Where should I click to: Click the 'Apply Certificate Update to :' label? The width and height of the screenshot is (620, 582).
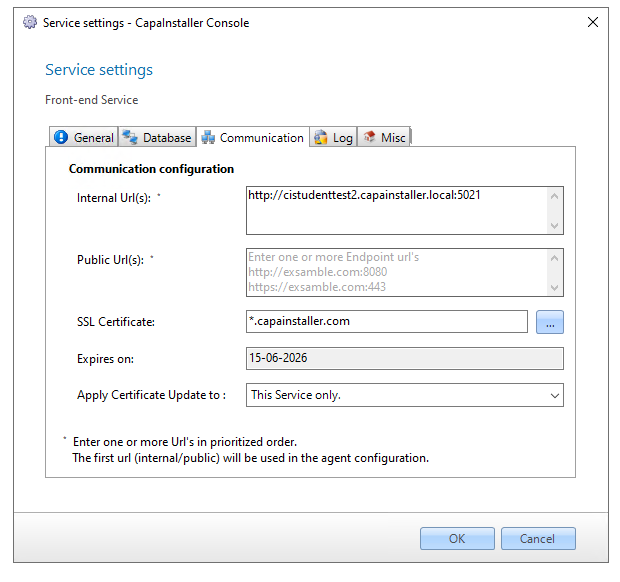click(x=151, y=395)
